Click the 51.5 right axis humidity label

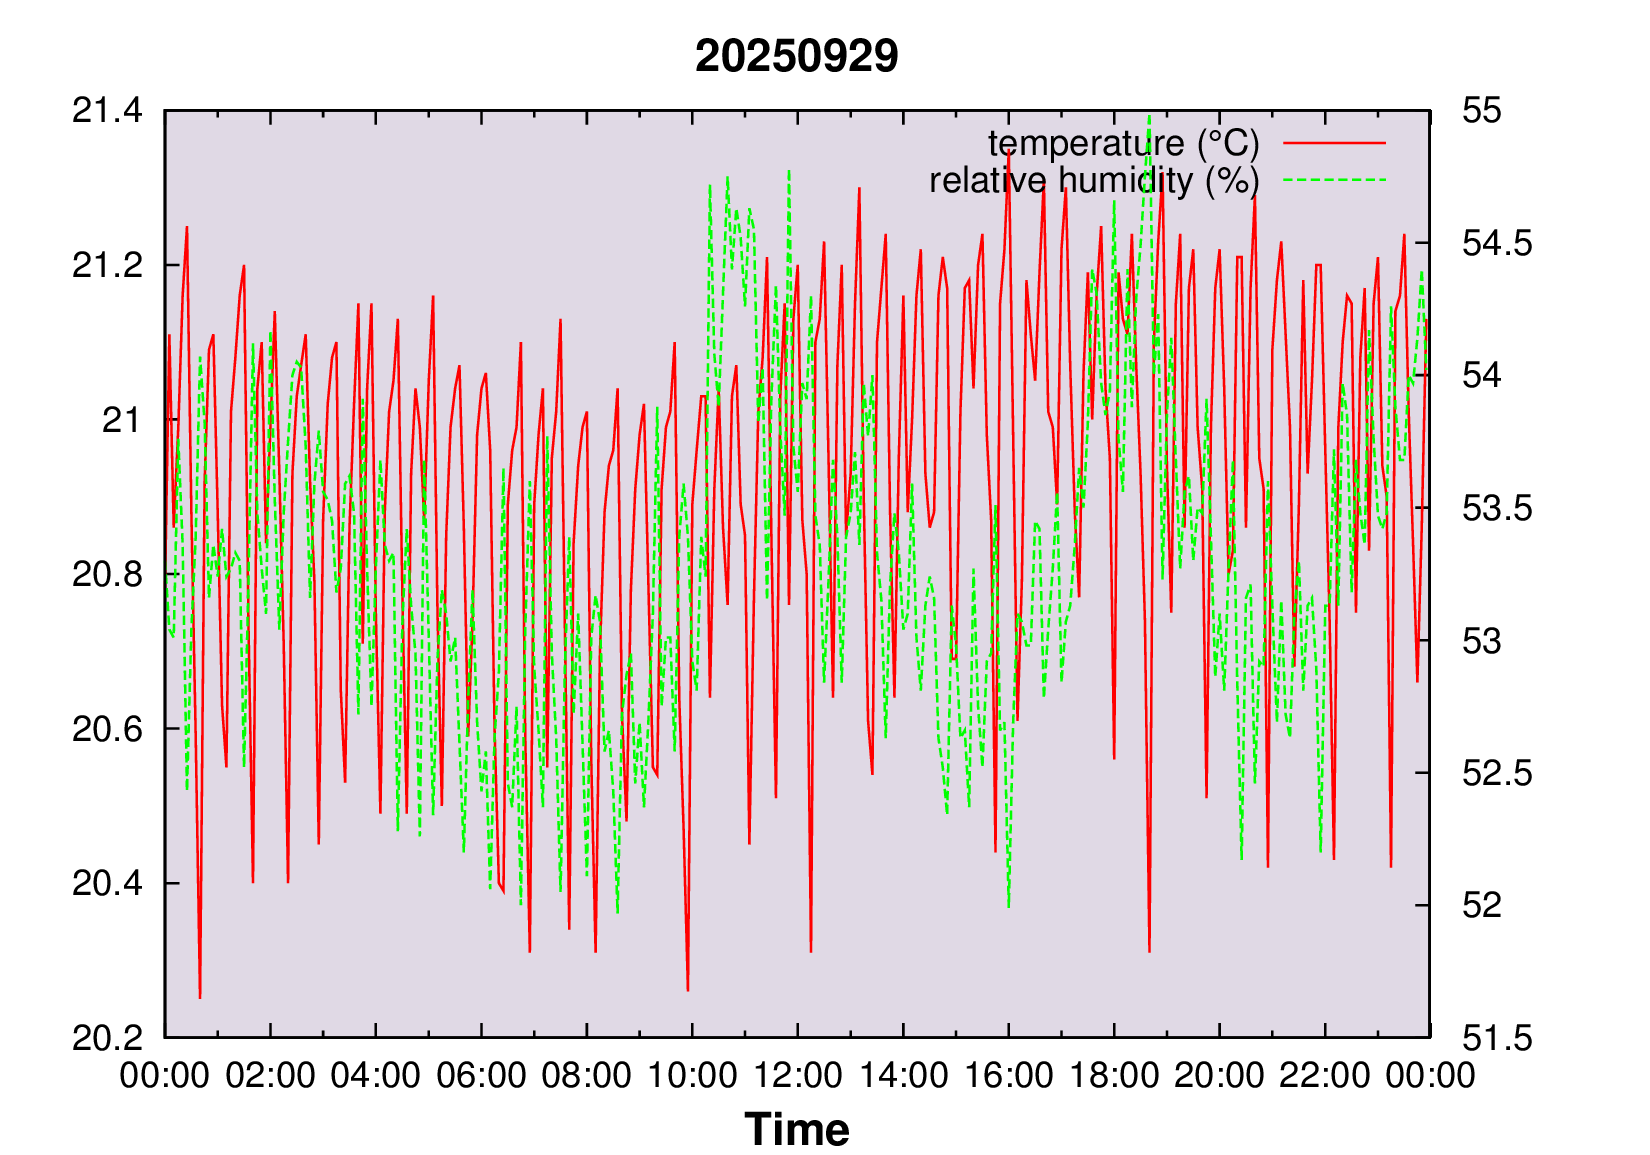point(1496,1038)
